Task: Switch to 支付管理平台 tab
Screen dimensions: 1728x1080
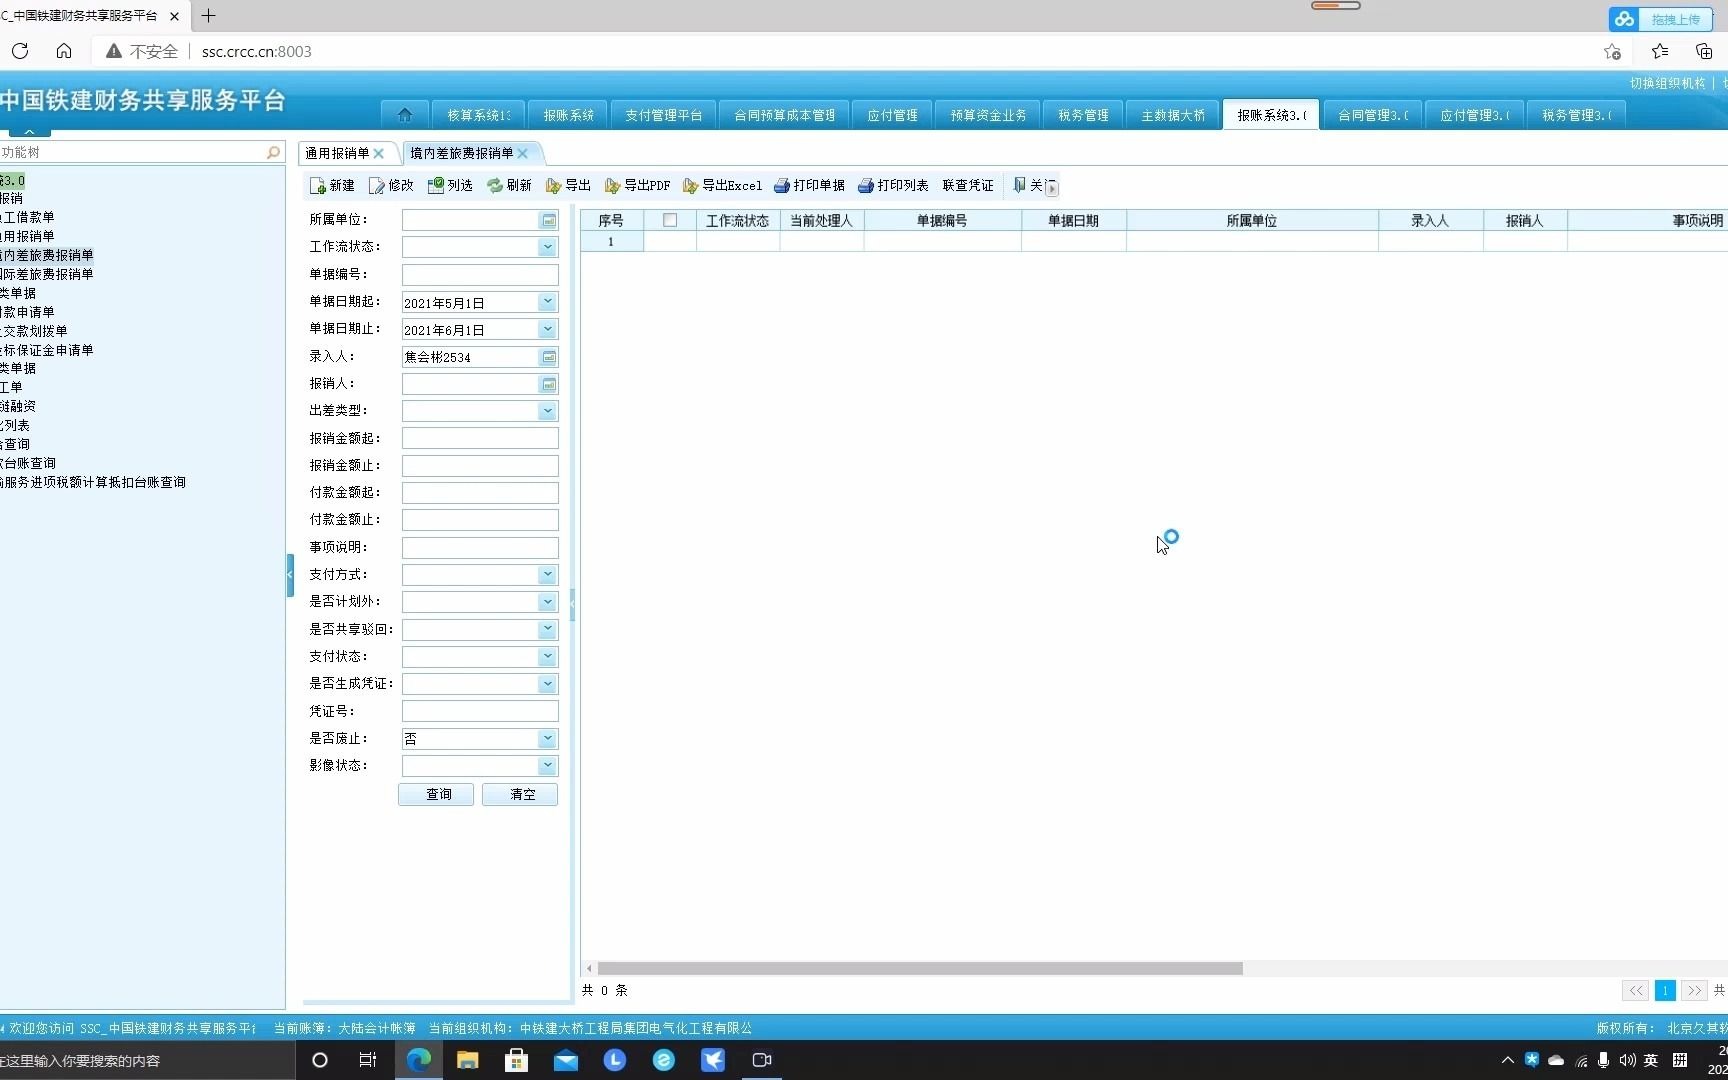Action: pyautogui.click(x=664, y=115)
